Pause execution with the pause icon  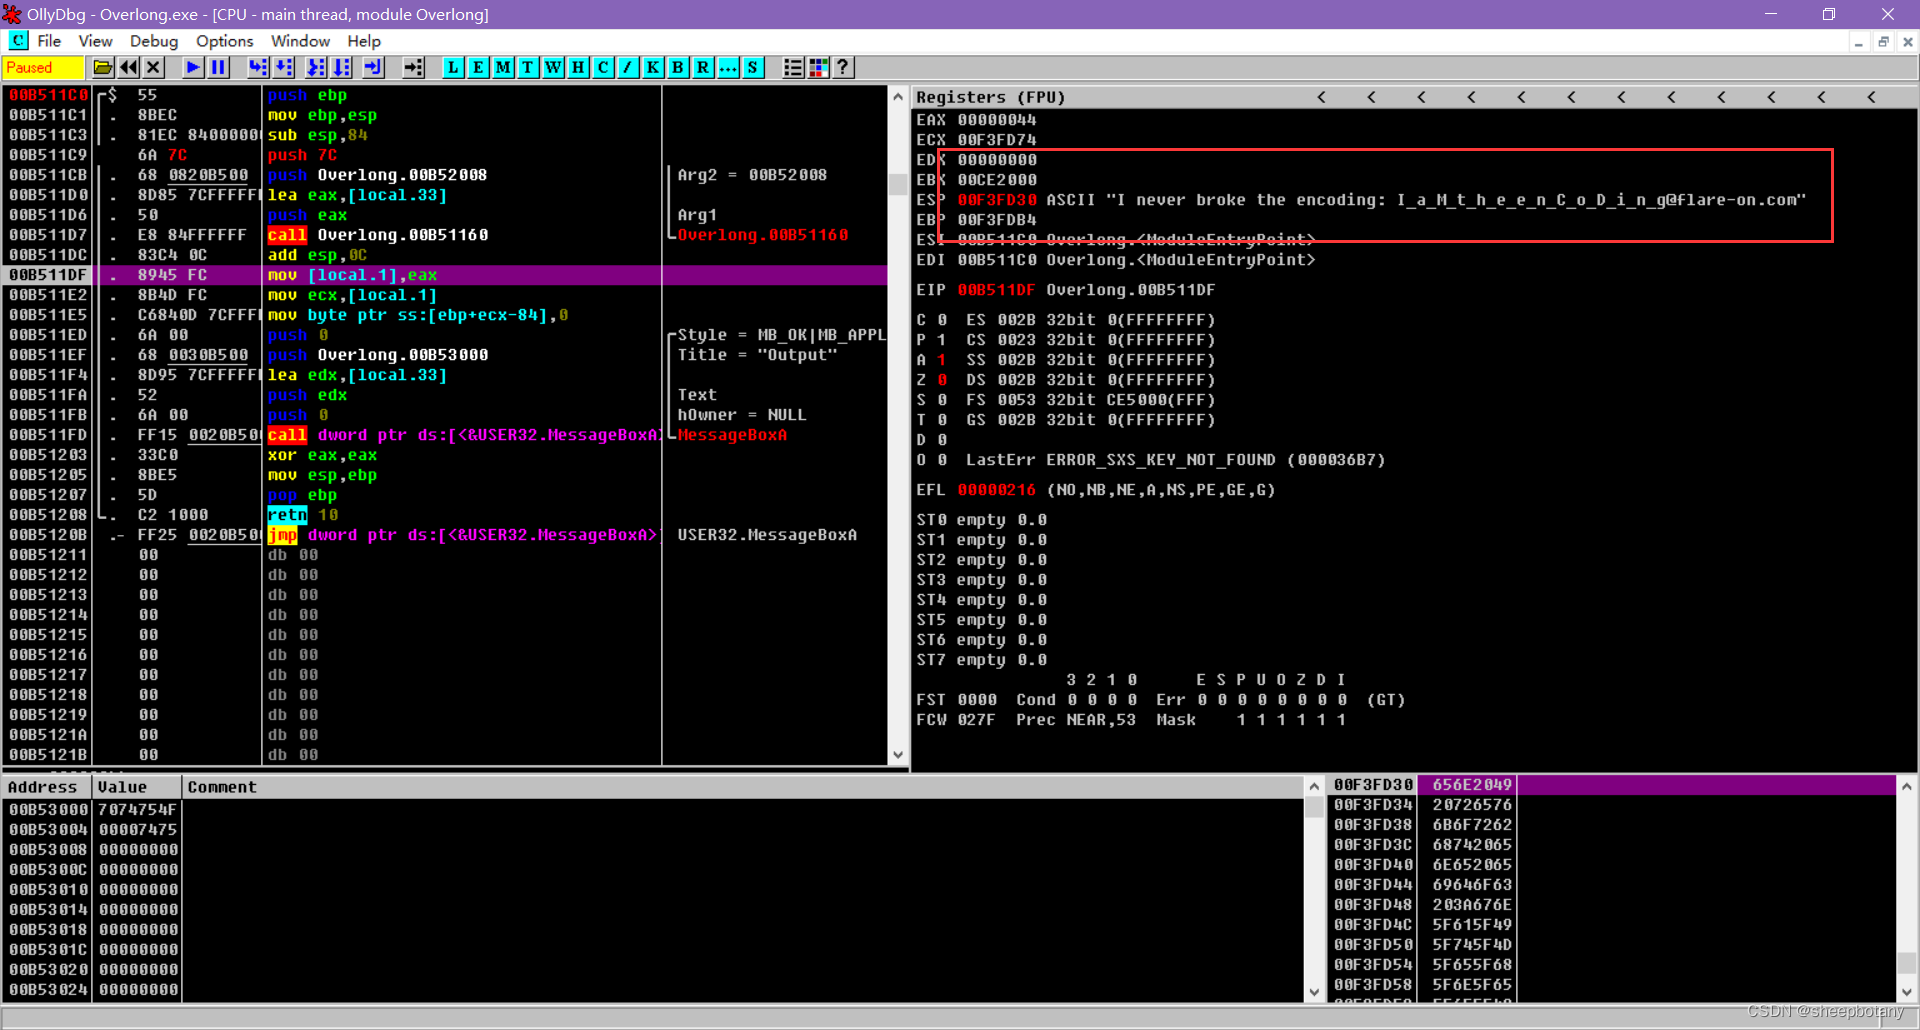[218, 67]
